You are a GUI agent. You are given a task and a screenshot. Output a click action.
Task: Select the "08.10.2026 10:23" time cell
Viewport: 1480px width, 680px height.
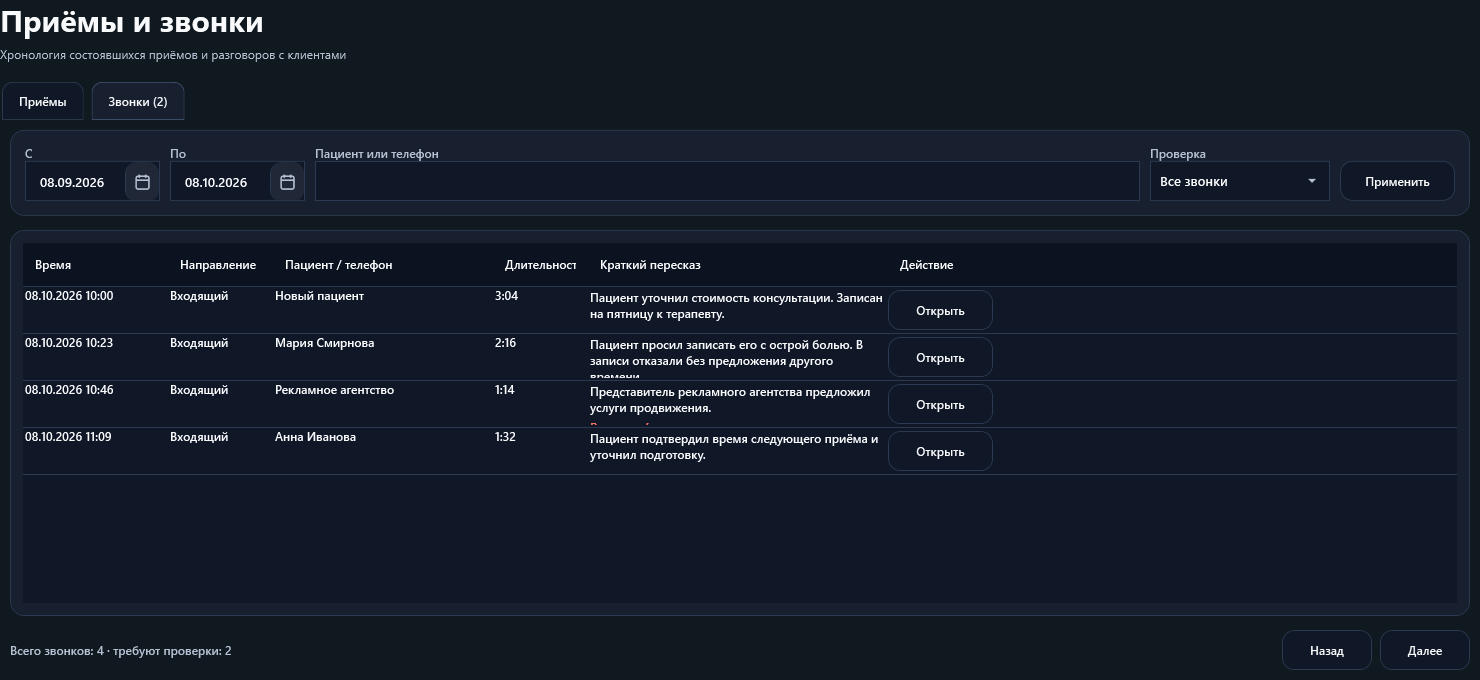pos(69,343)
